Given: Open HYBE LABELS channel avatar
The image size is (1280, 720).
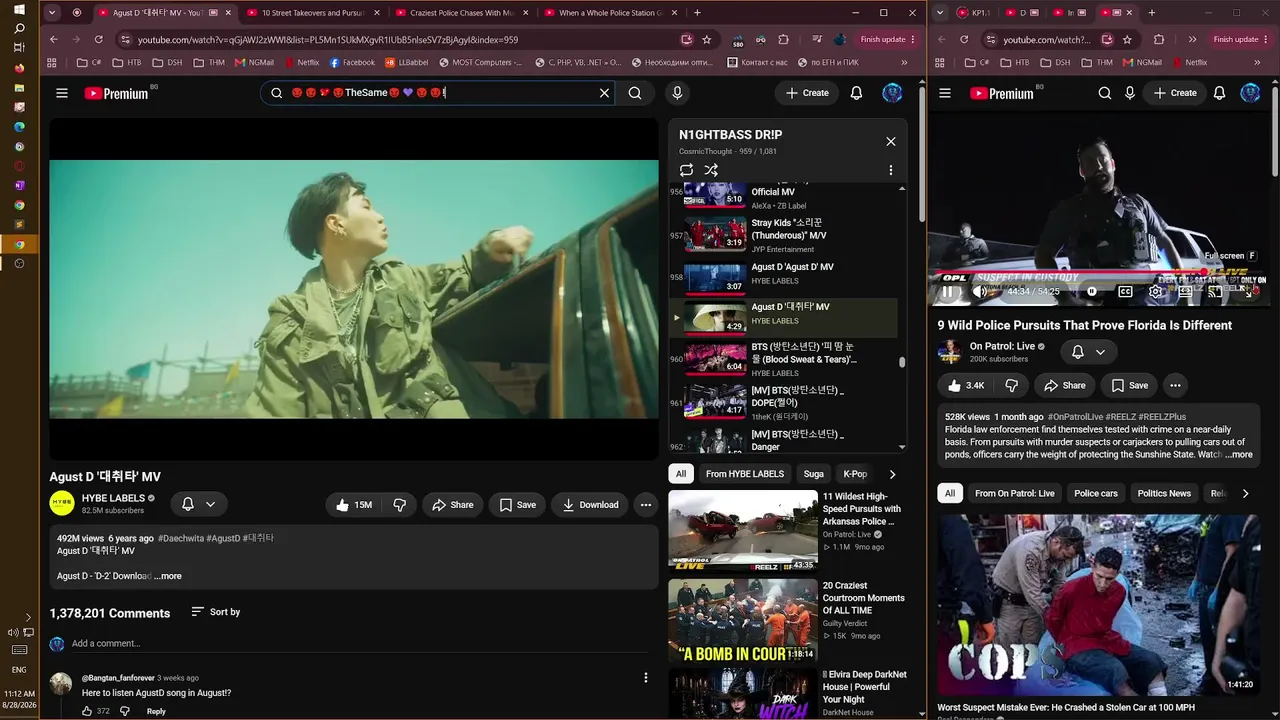Looking at the screenshot, I should (62, 503).
